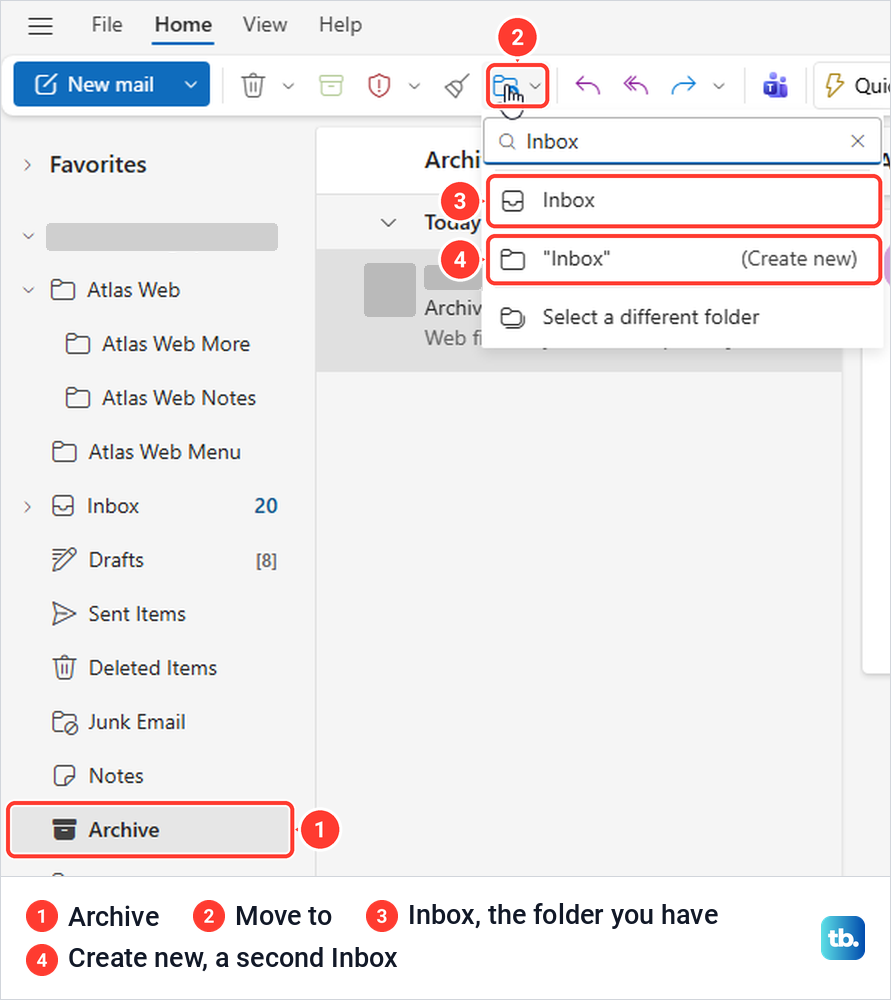Open the File menu
The image size is (891, 1000).
[x=107, y=25]
